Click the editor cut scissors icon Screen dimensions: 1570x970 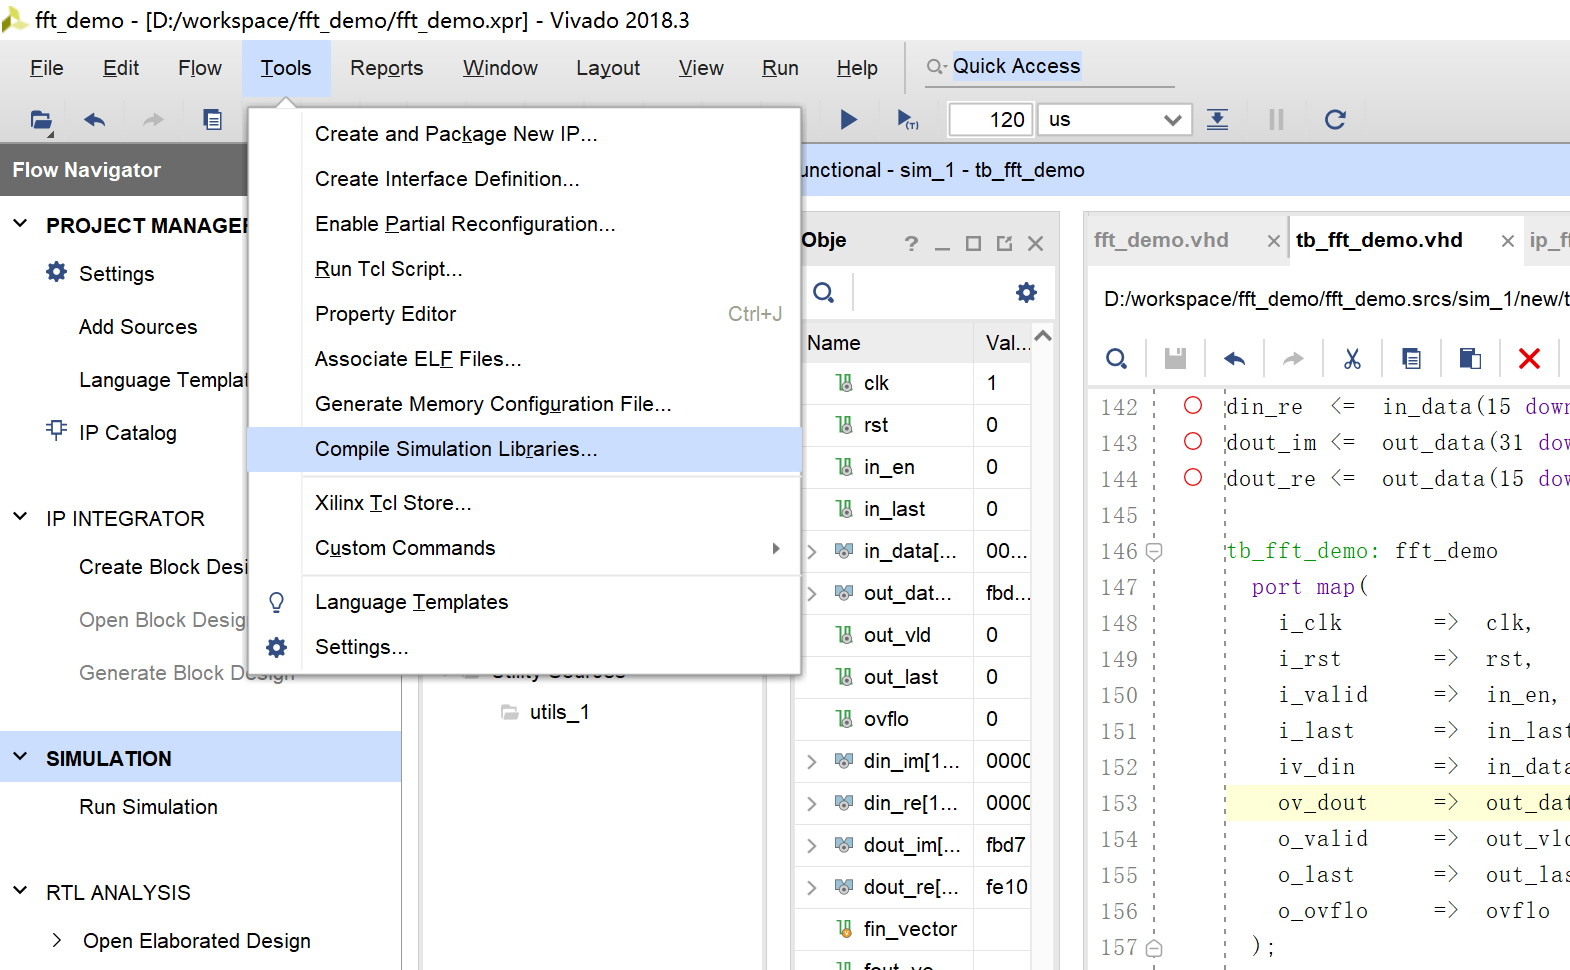point(1352,358)
